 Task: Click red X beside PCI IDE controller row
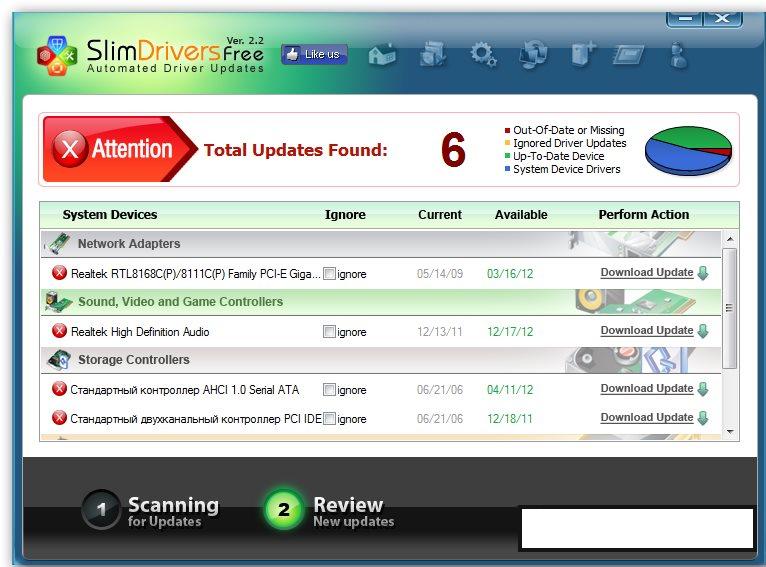(x=60, y=418)
